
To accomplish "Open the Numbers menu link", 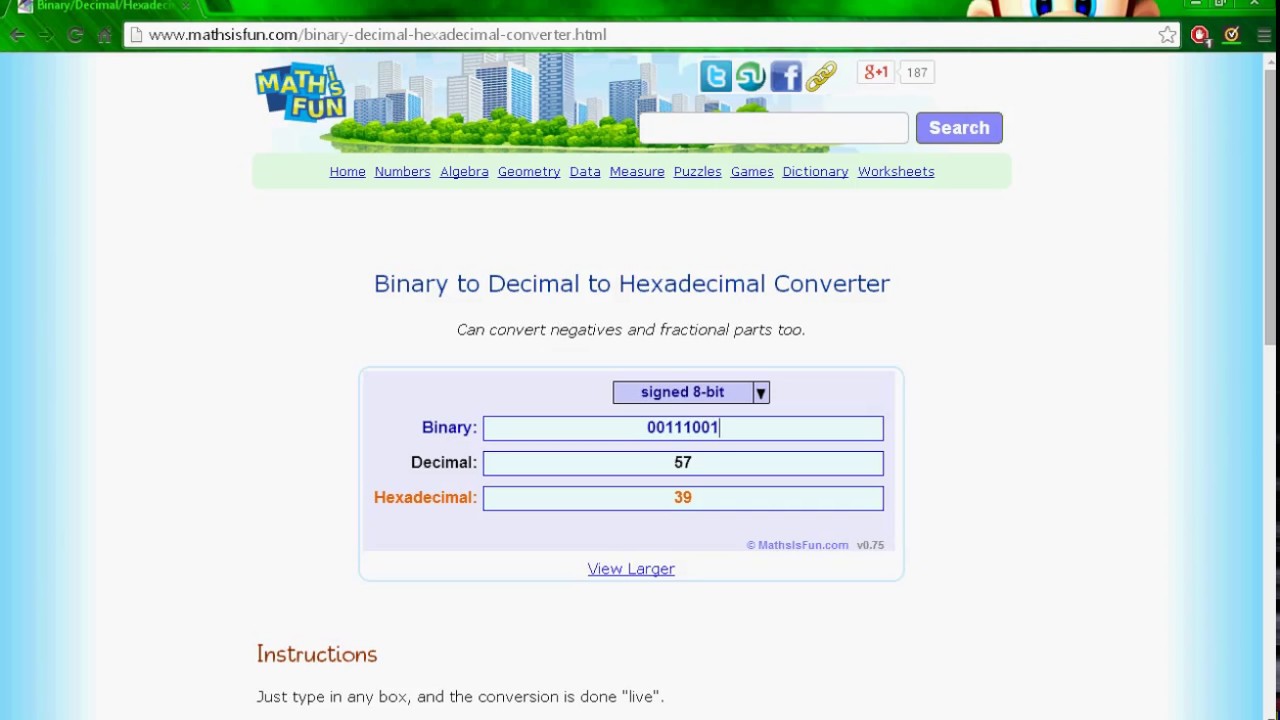I will (x=402, y=172).
